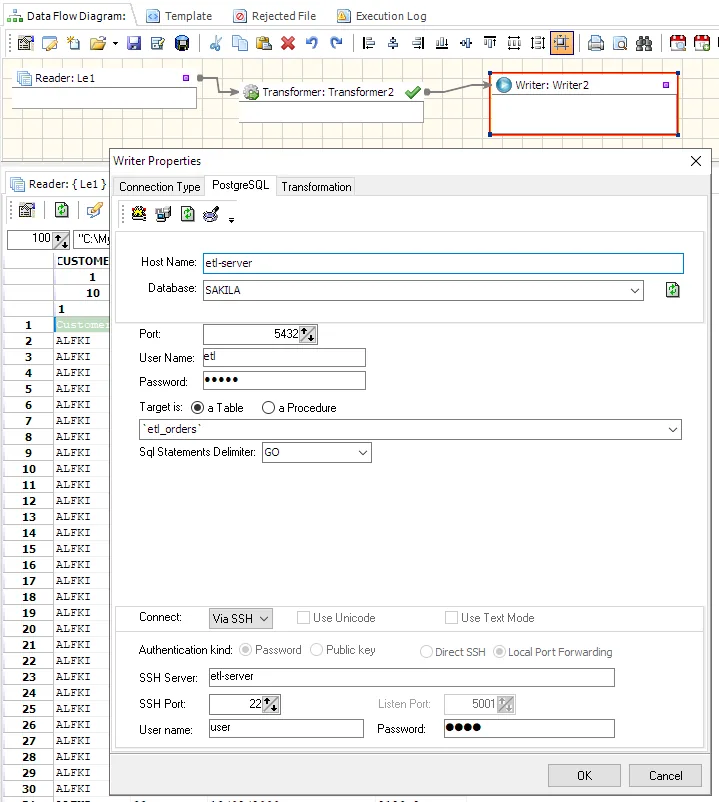Click OK in Writer Properties

[x=584, y=775]
